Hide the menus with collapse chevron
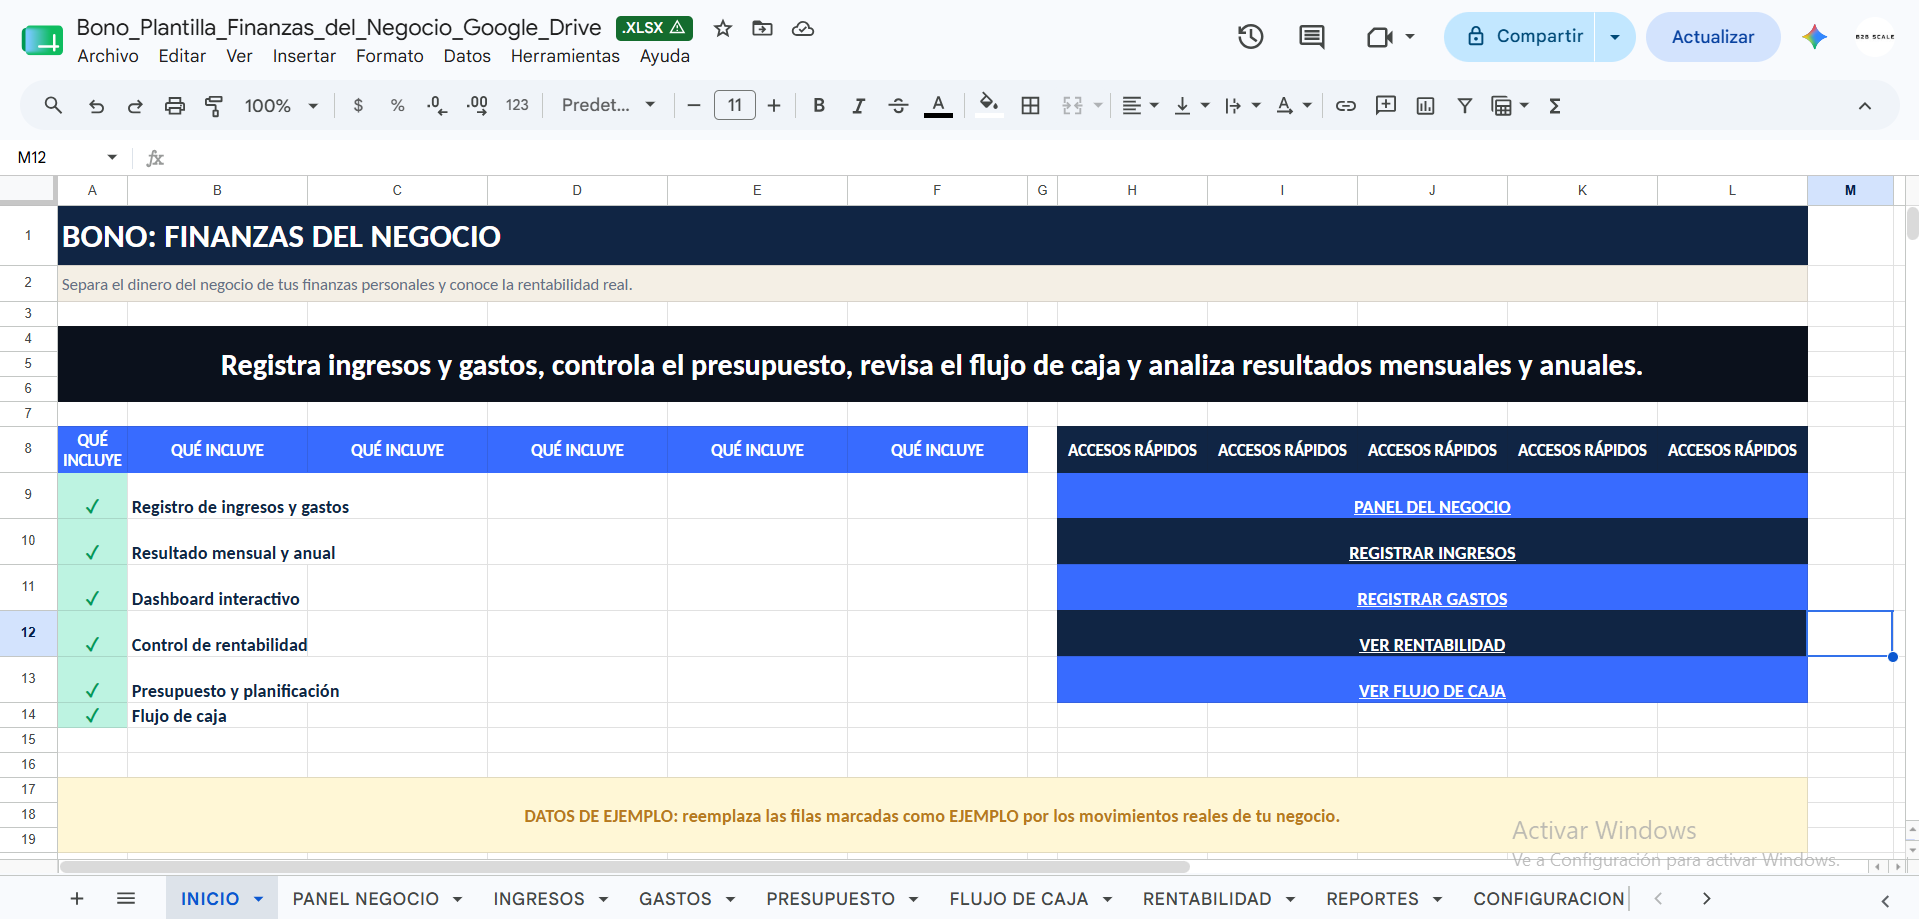This screenshot has height=919, width=1919. coord(1865,106)
